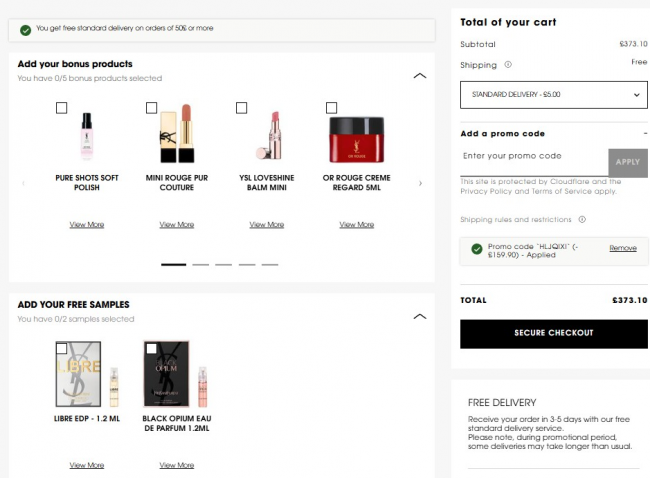Click info icon beside shipping rules and restrictions

point(582,219)
